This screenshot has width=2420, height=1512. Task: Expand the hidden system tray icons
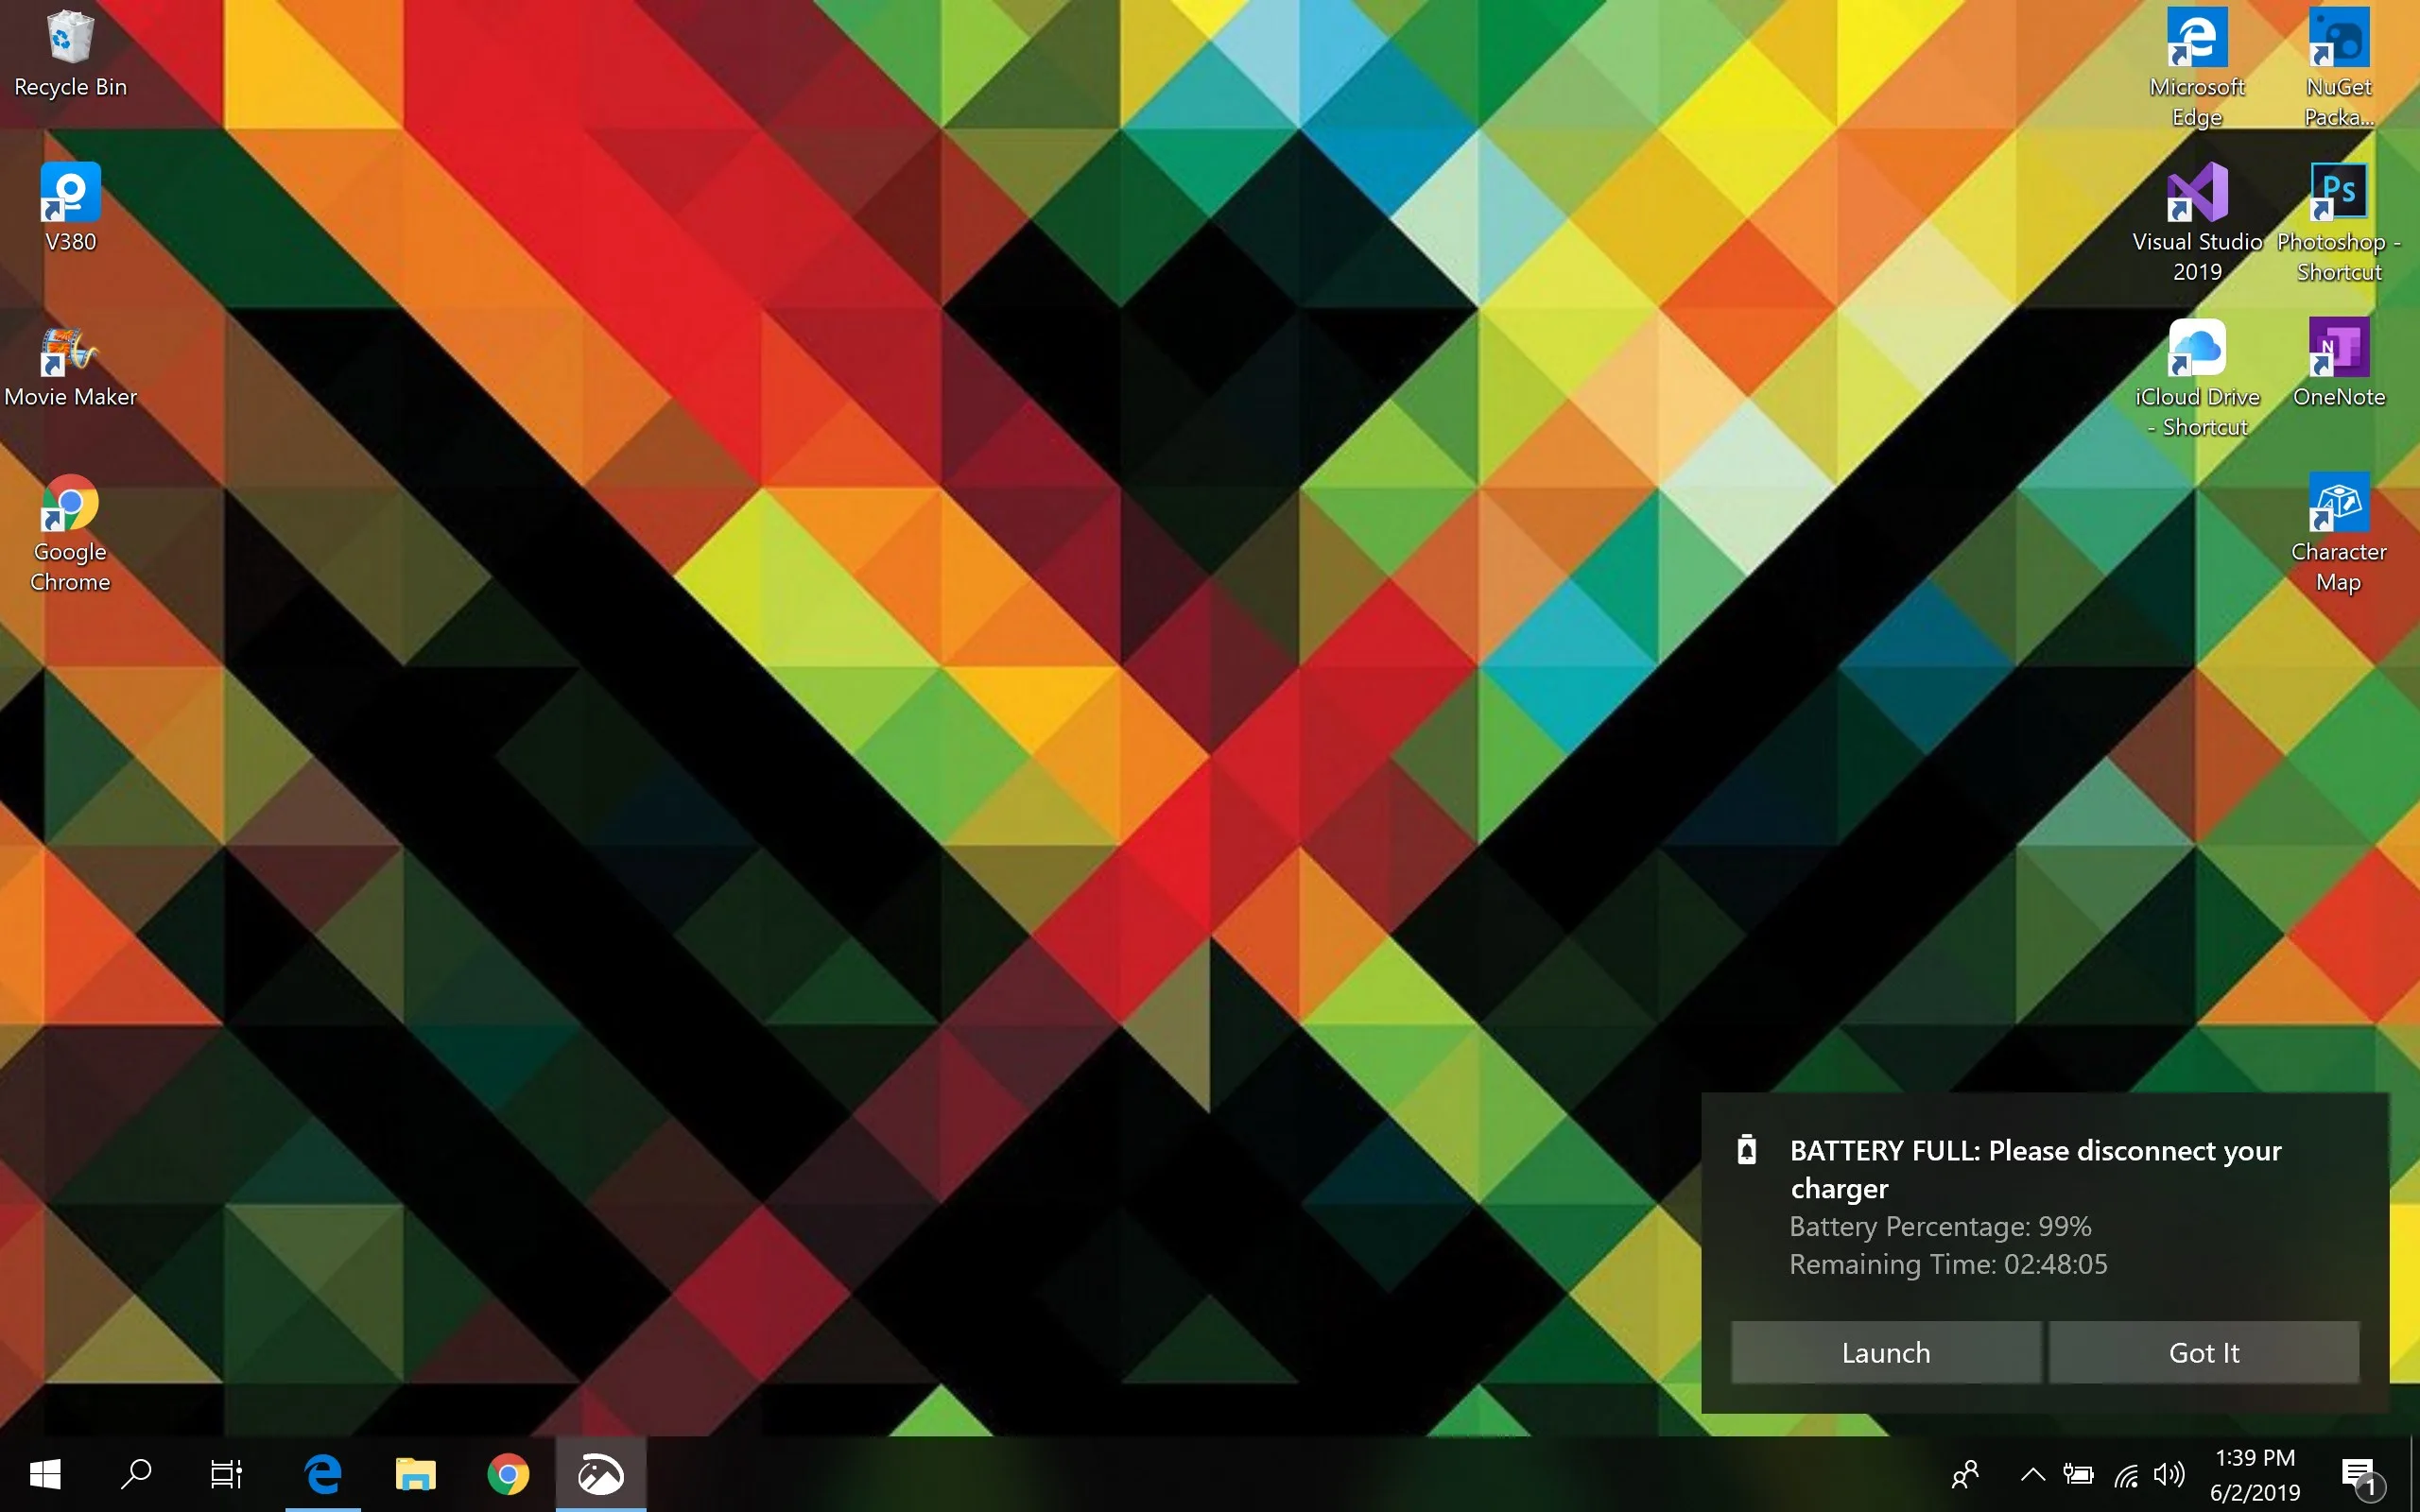(2032, 1474)
